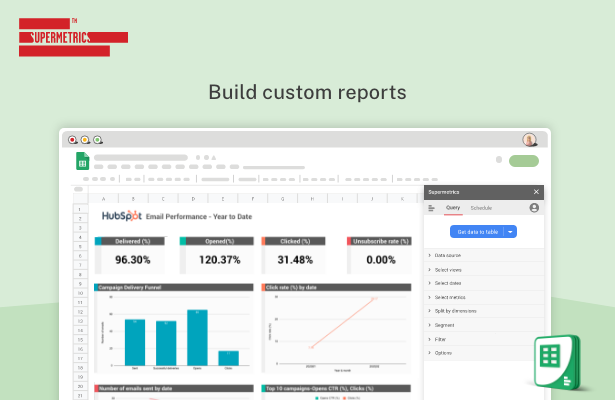Select row 1 header
615x400 pixels.
(x=80, y=209)
